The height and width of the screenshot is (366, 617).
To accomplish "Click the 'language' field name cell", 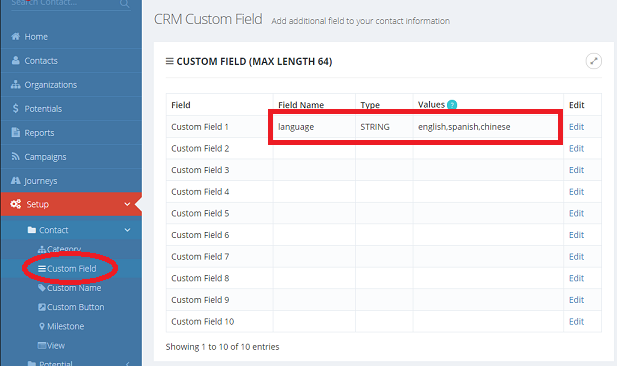I will (314, 127).
